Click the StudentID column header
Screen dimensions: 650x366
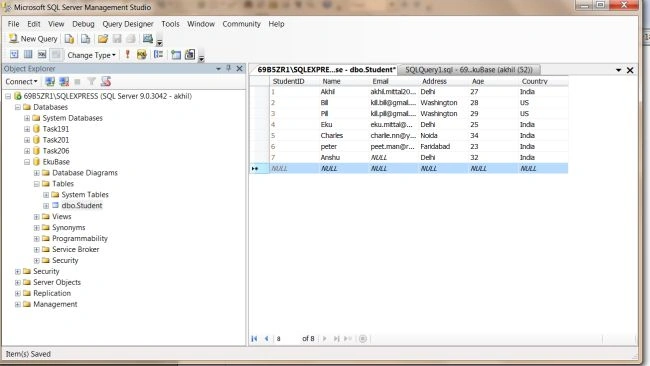294,81
